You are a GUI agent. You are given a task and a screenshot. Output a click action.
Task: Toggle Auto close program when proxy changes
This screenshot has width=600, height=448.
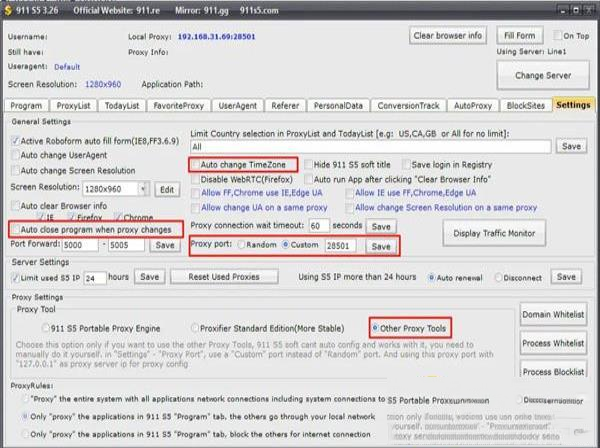point(15,229)
